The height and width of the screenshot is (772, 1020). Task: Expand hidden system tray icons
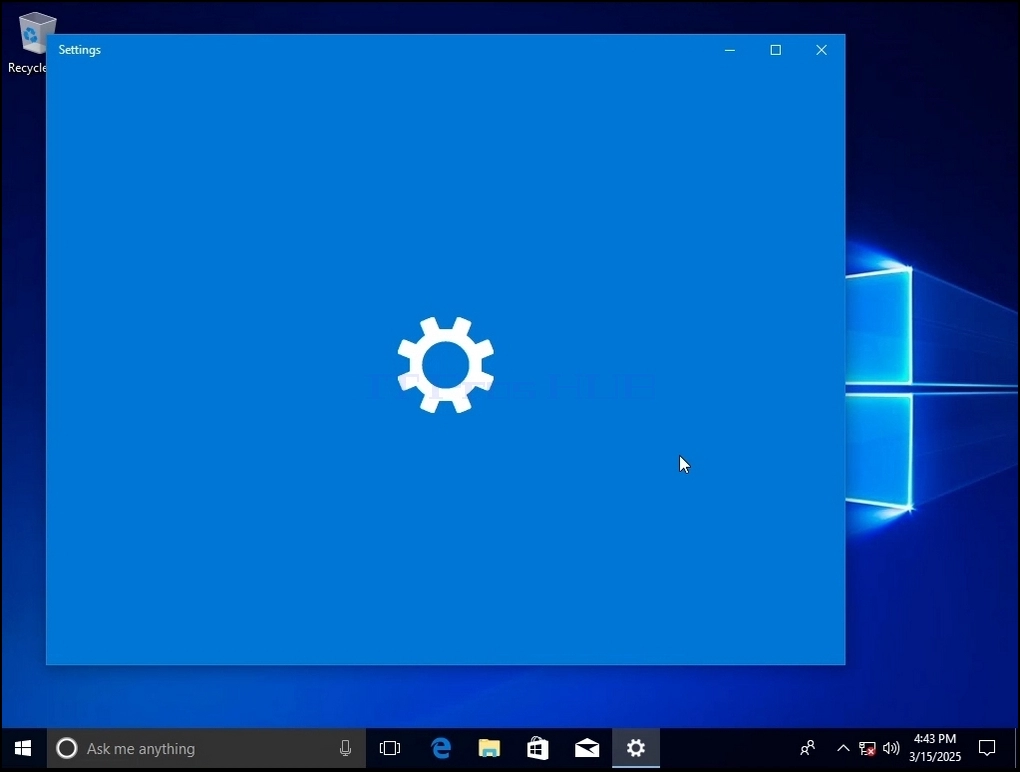[x=843, y=749]
